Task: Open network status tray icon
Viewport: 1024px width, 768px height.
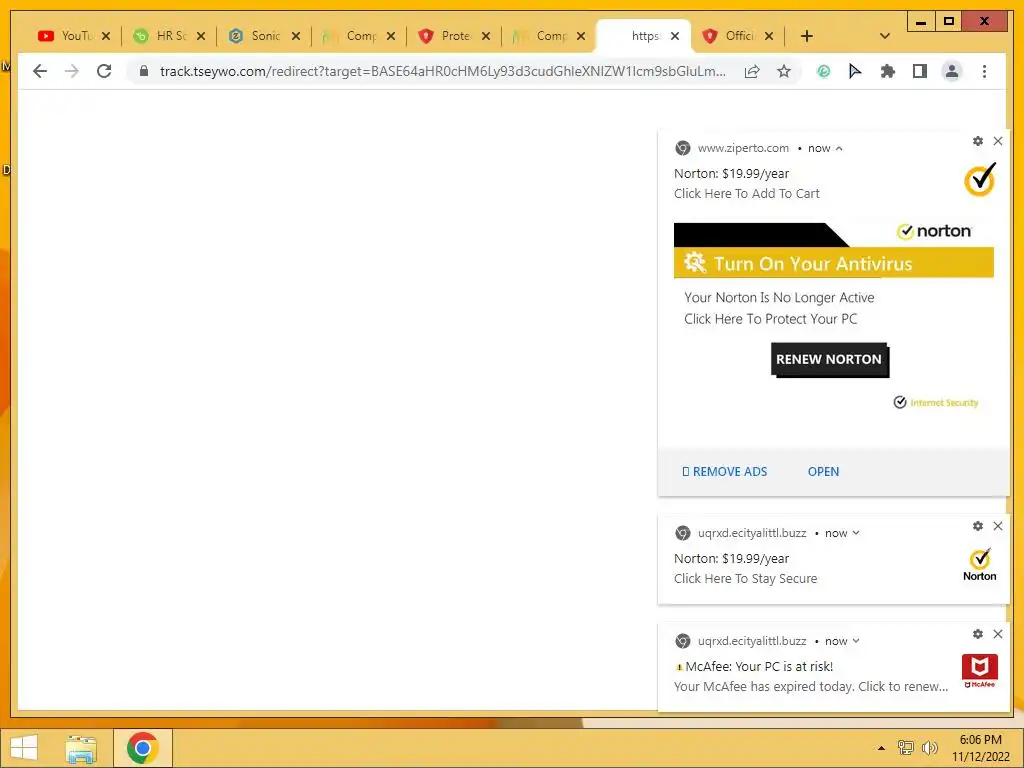Action: click(x=906, y=748)
